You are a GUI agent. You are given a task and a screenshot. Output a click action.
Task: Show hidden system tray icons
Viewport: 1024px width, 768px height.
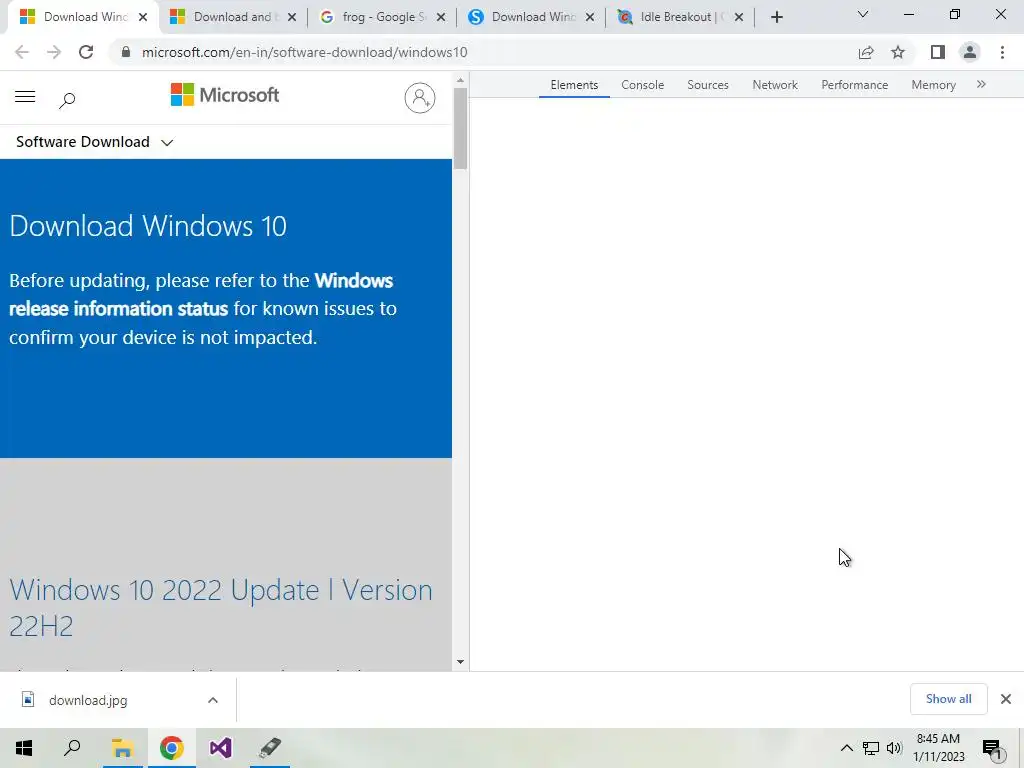point(846,748)
